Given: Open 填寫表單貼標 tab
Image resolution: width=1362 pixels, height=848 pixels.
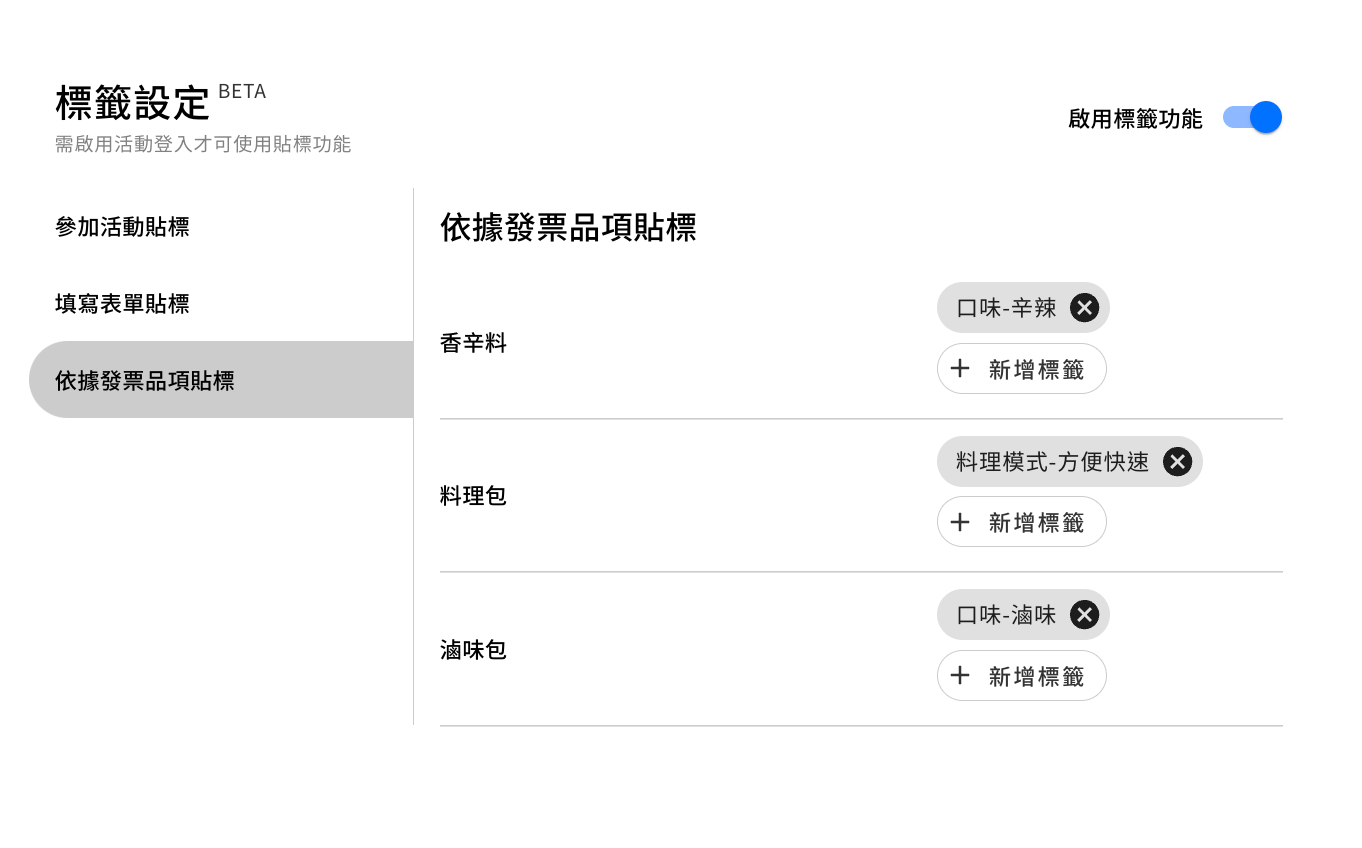Looking at the screenshot, I should (x=122, y=304).
